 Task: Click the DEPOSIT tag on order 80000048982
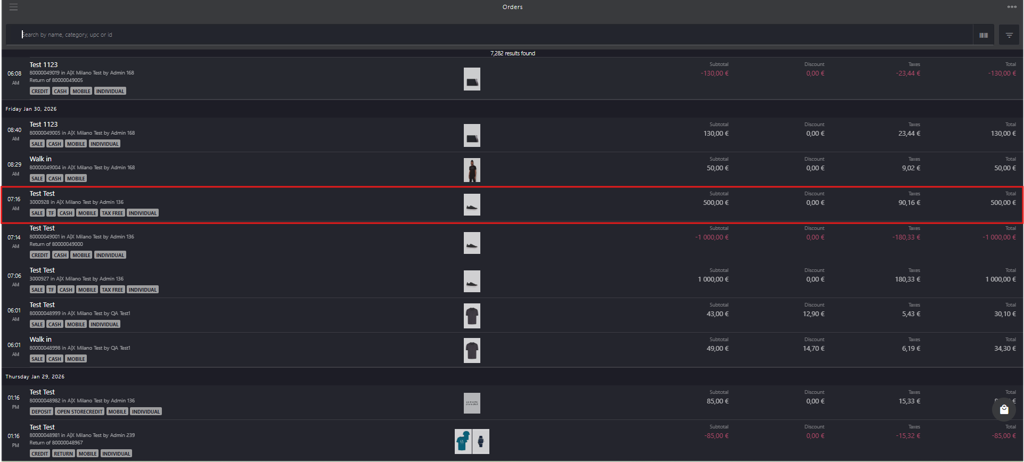41,412
